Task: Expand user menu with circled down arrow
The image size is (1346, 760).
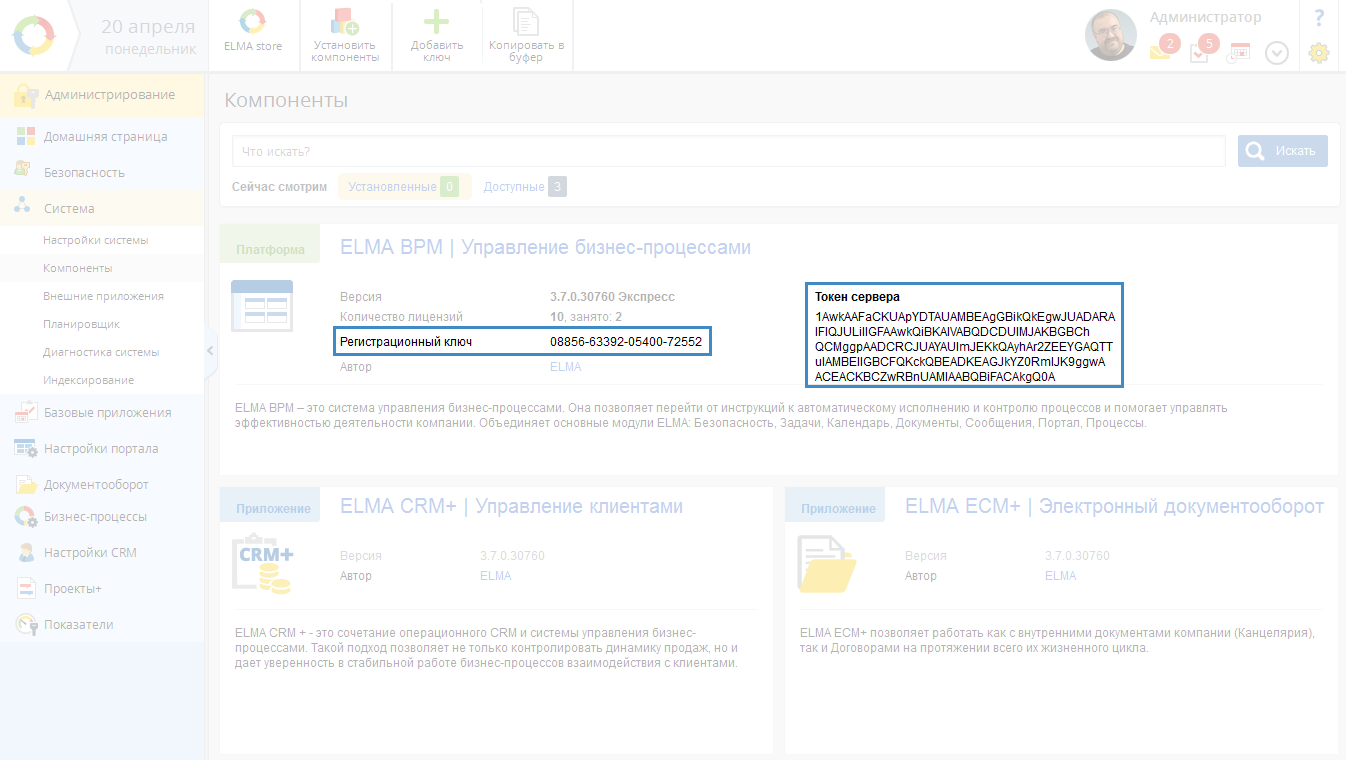Action: [x=1277, y=53]
